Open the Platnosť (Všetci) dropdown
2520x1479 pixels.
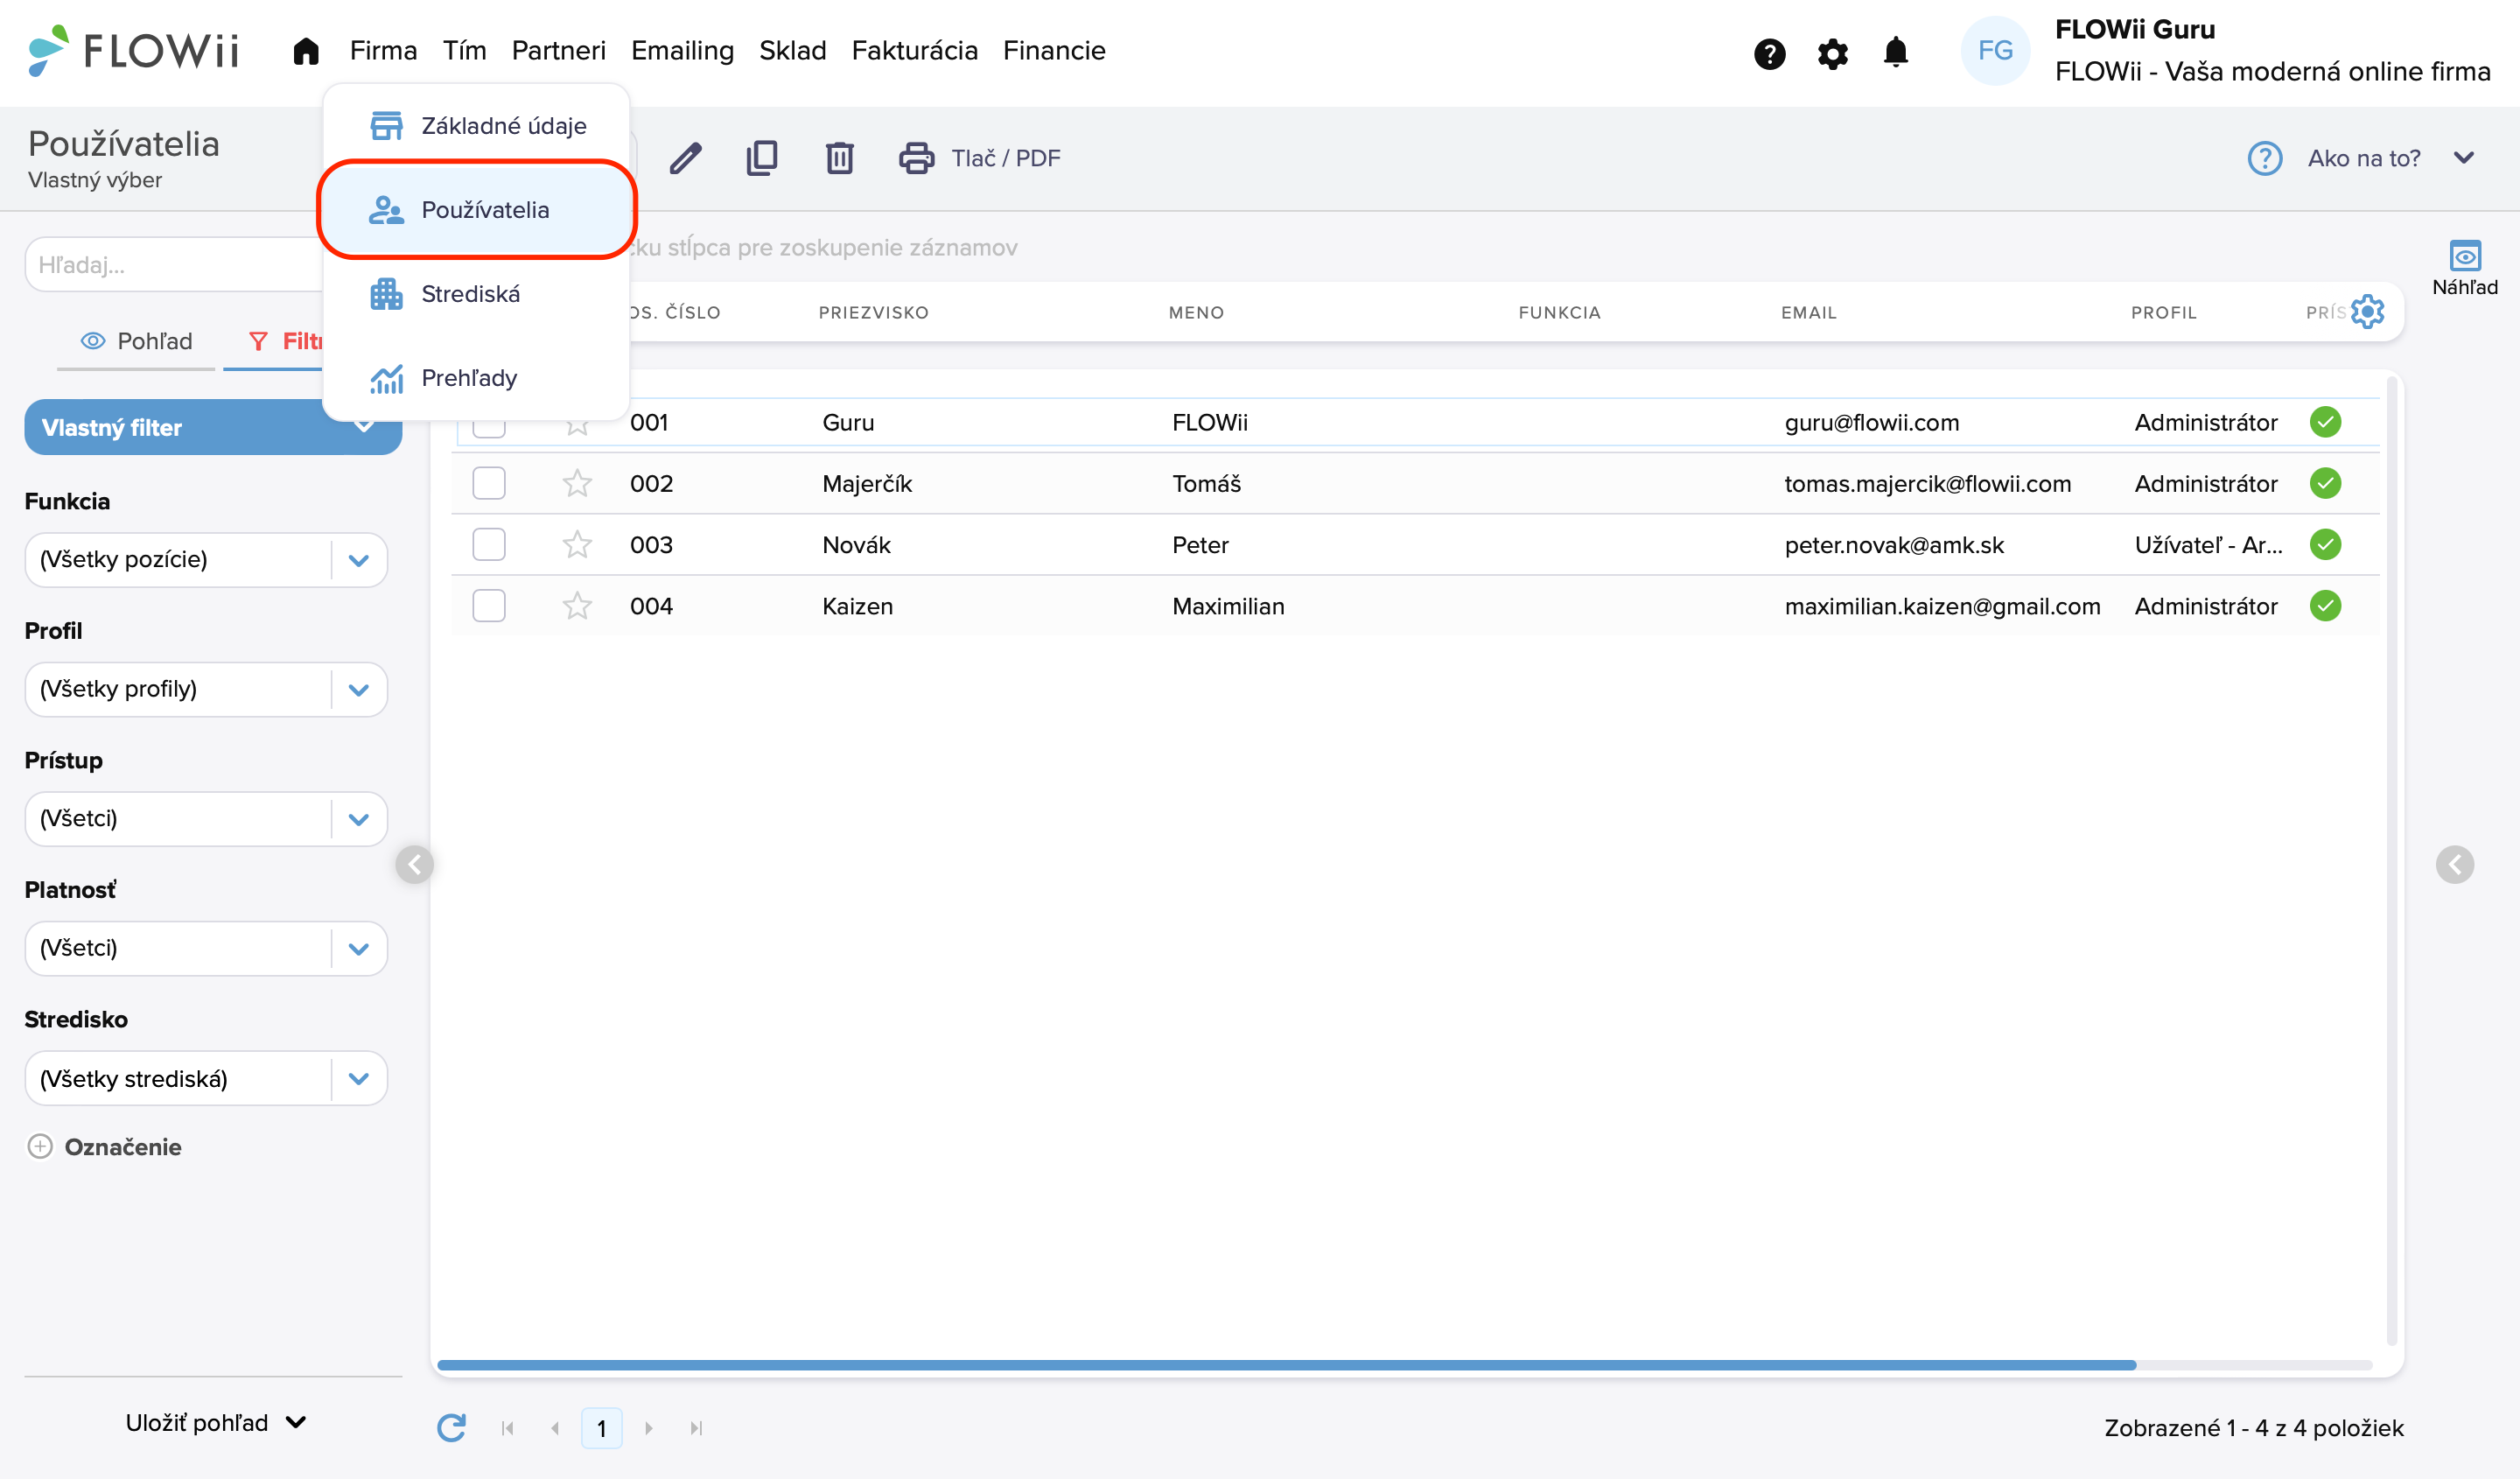pos(206,948)
